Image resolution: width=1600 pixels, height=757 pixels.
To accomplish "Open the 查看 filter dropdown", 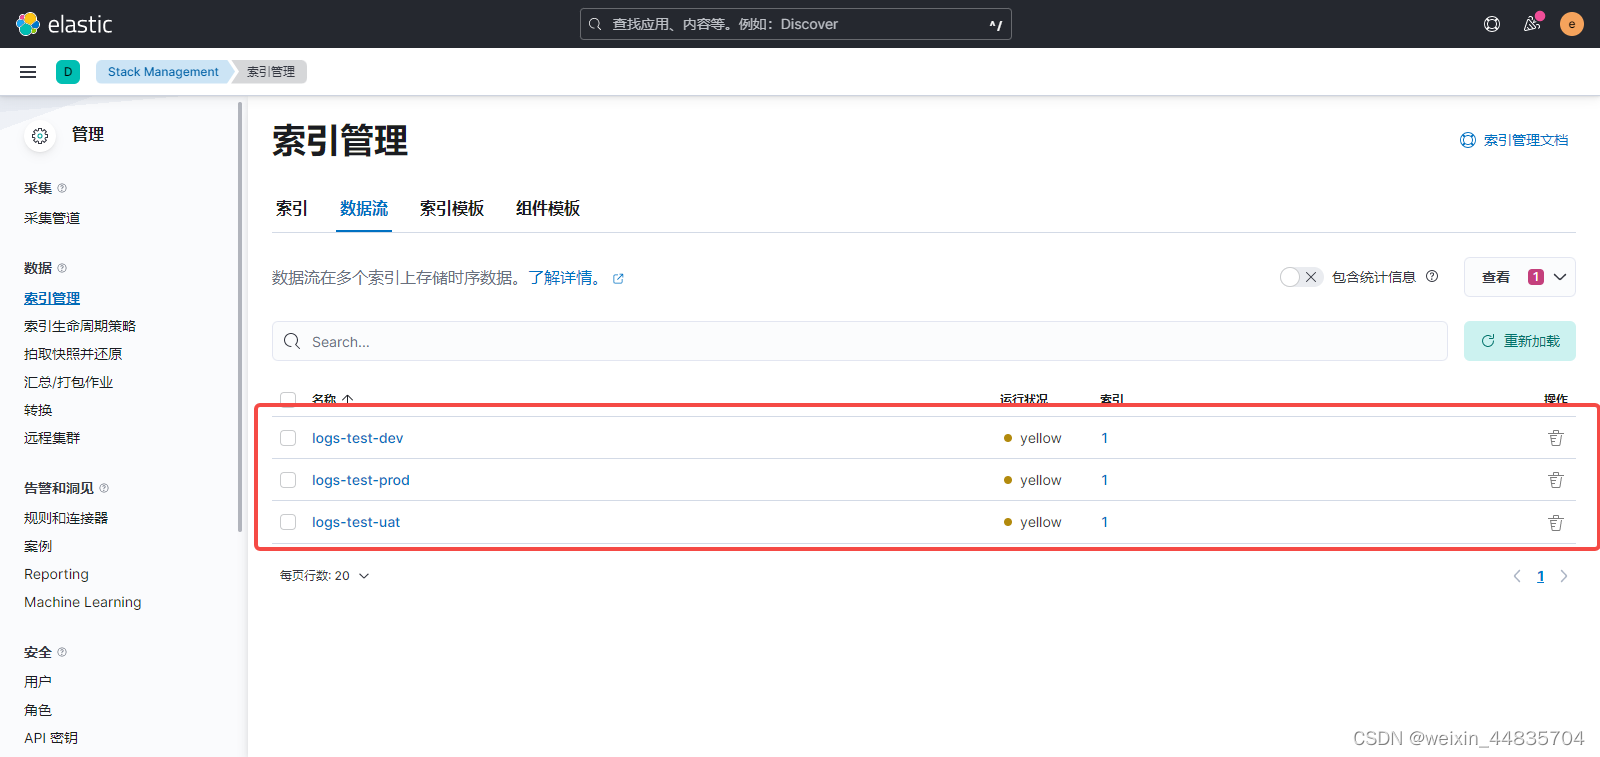I will tap(1520, 277).
